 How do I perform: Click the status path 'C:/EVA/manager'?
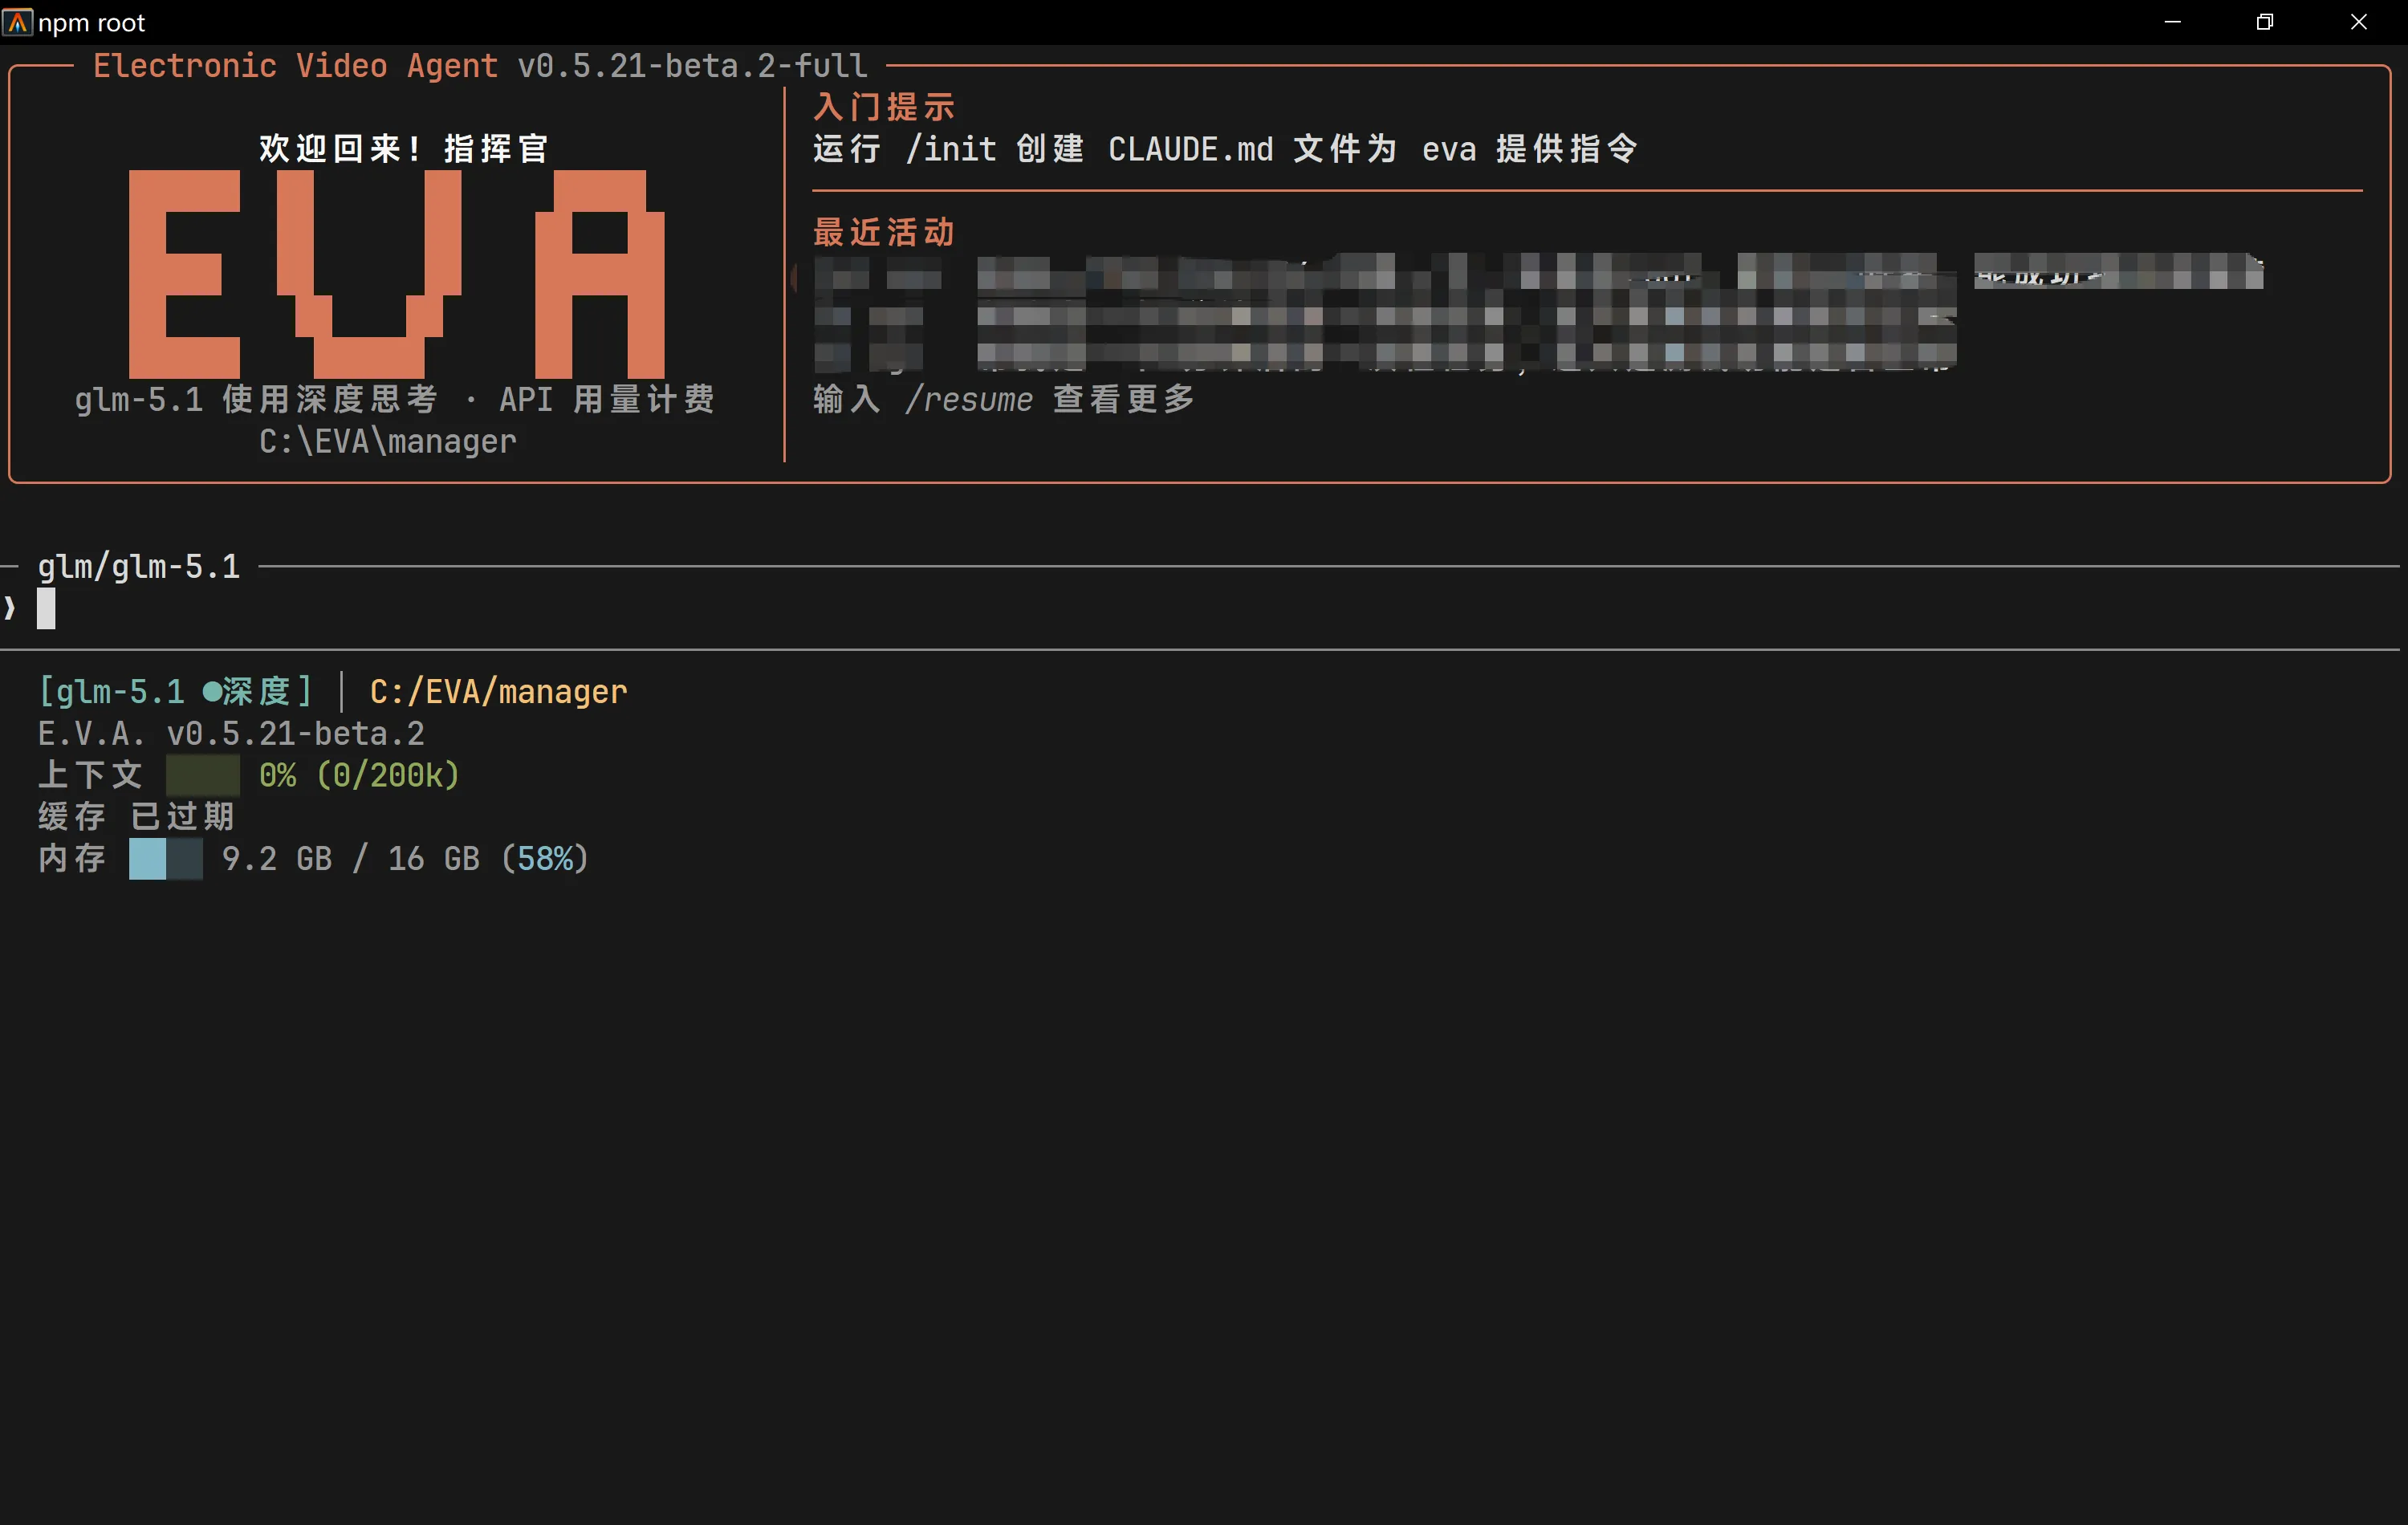click(x=499, y=691)
